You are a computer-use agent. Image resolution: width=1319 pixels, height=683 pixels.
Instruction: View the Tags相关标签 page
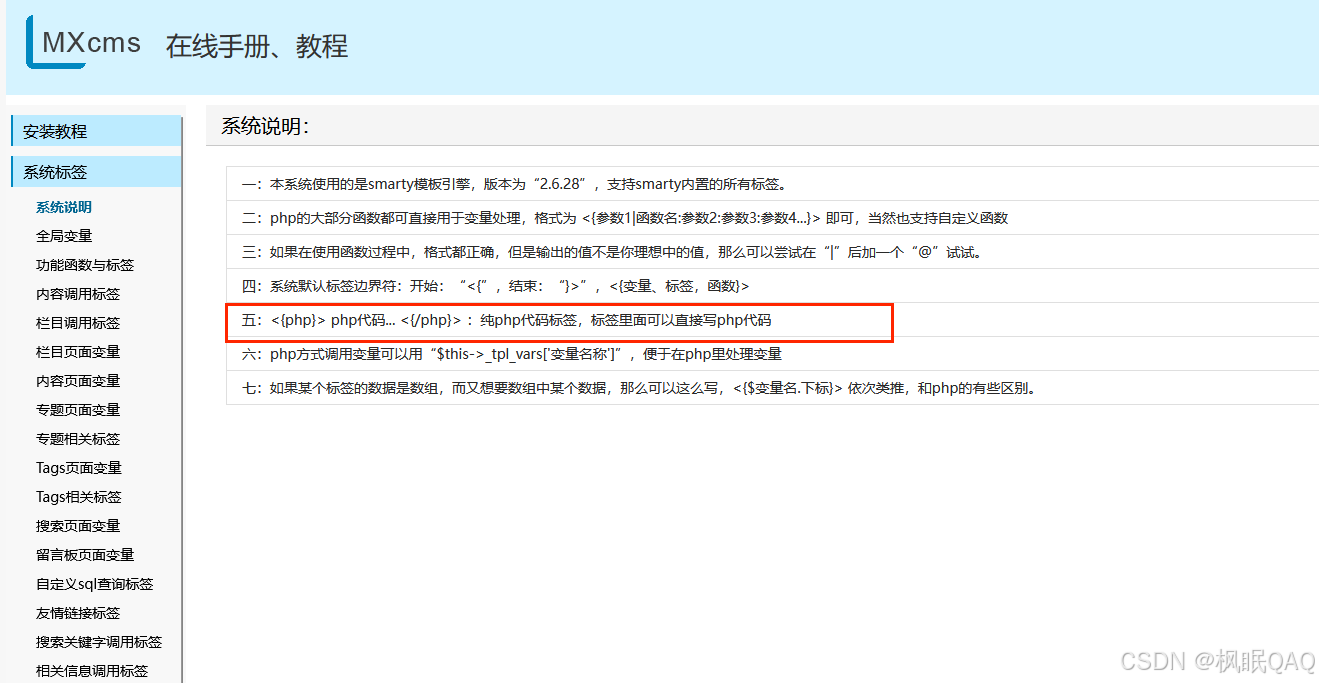78,496
